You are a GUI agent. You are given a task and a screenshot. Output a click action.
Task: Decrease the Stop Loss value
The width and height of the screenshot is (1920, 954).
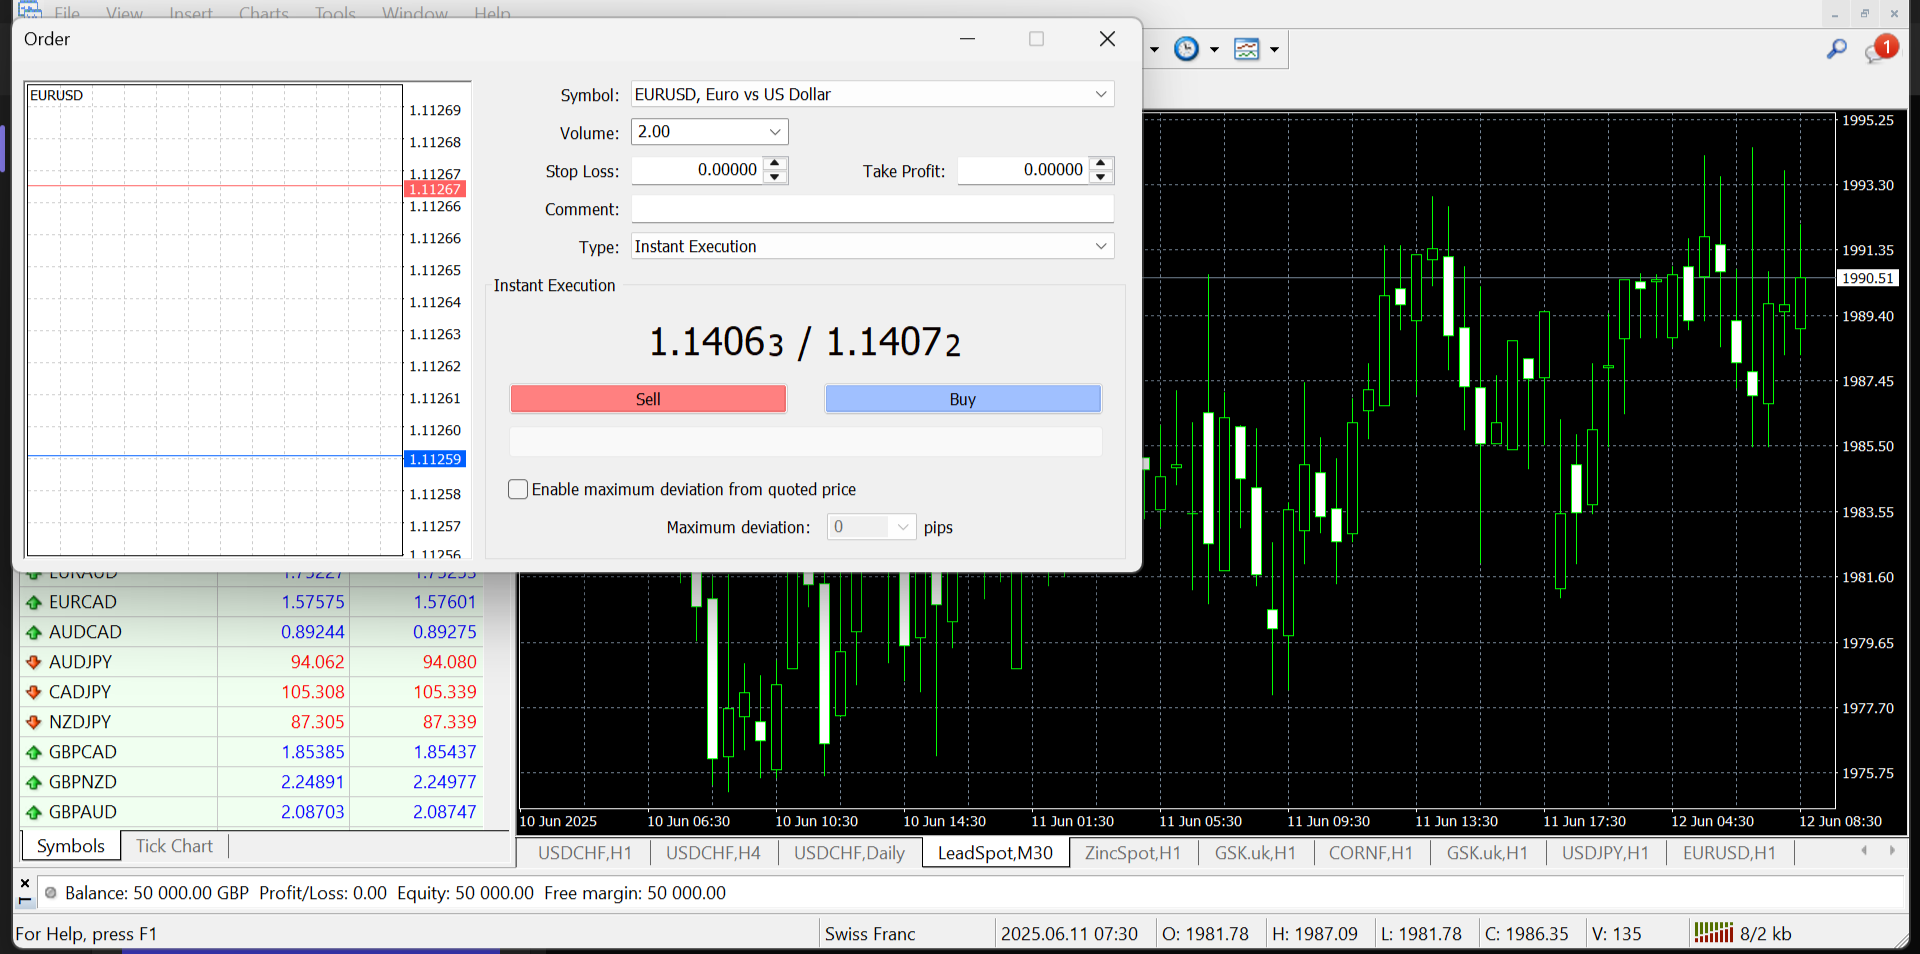(x=775, y=177)
